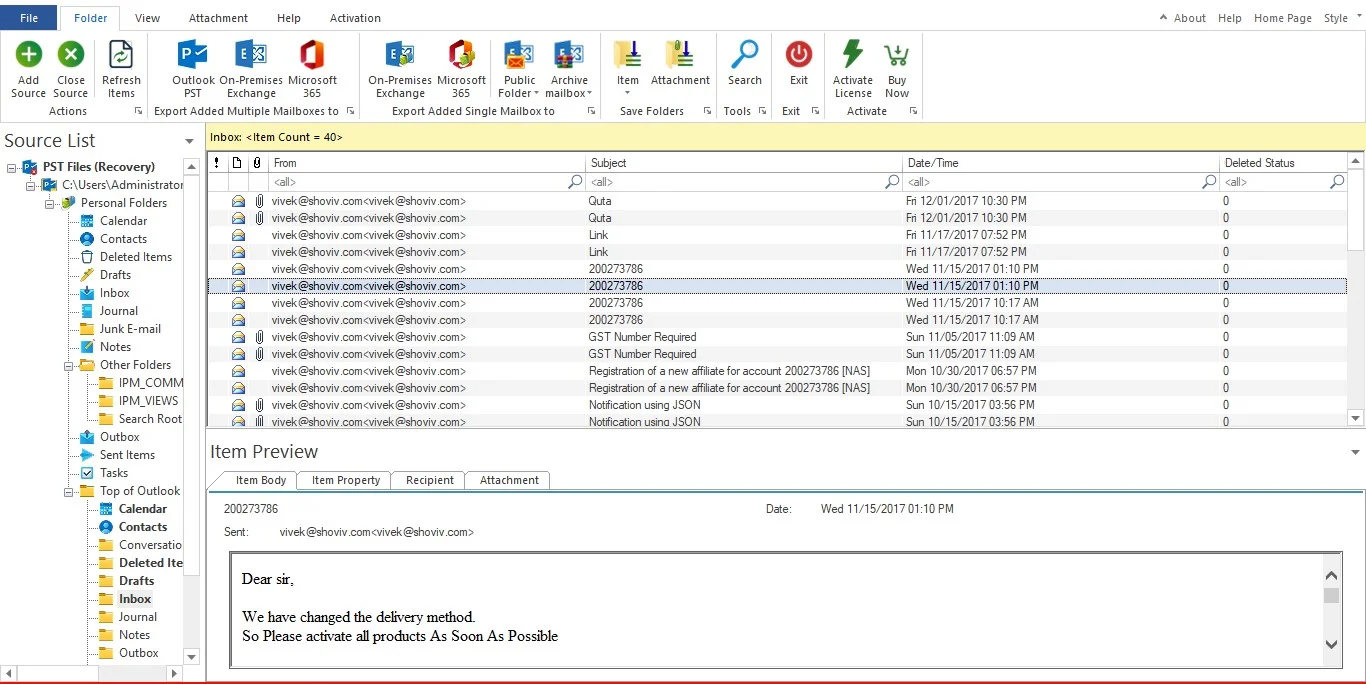
Task: Export multiple mailboxes to On-Premises Exchange
Action: point(251,68)
